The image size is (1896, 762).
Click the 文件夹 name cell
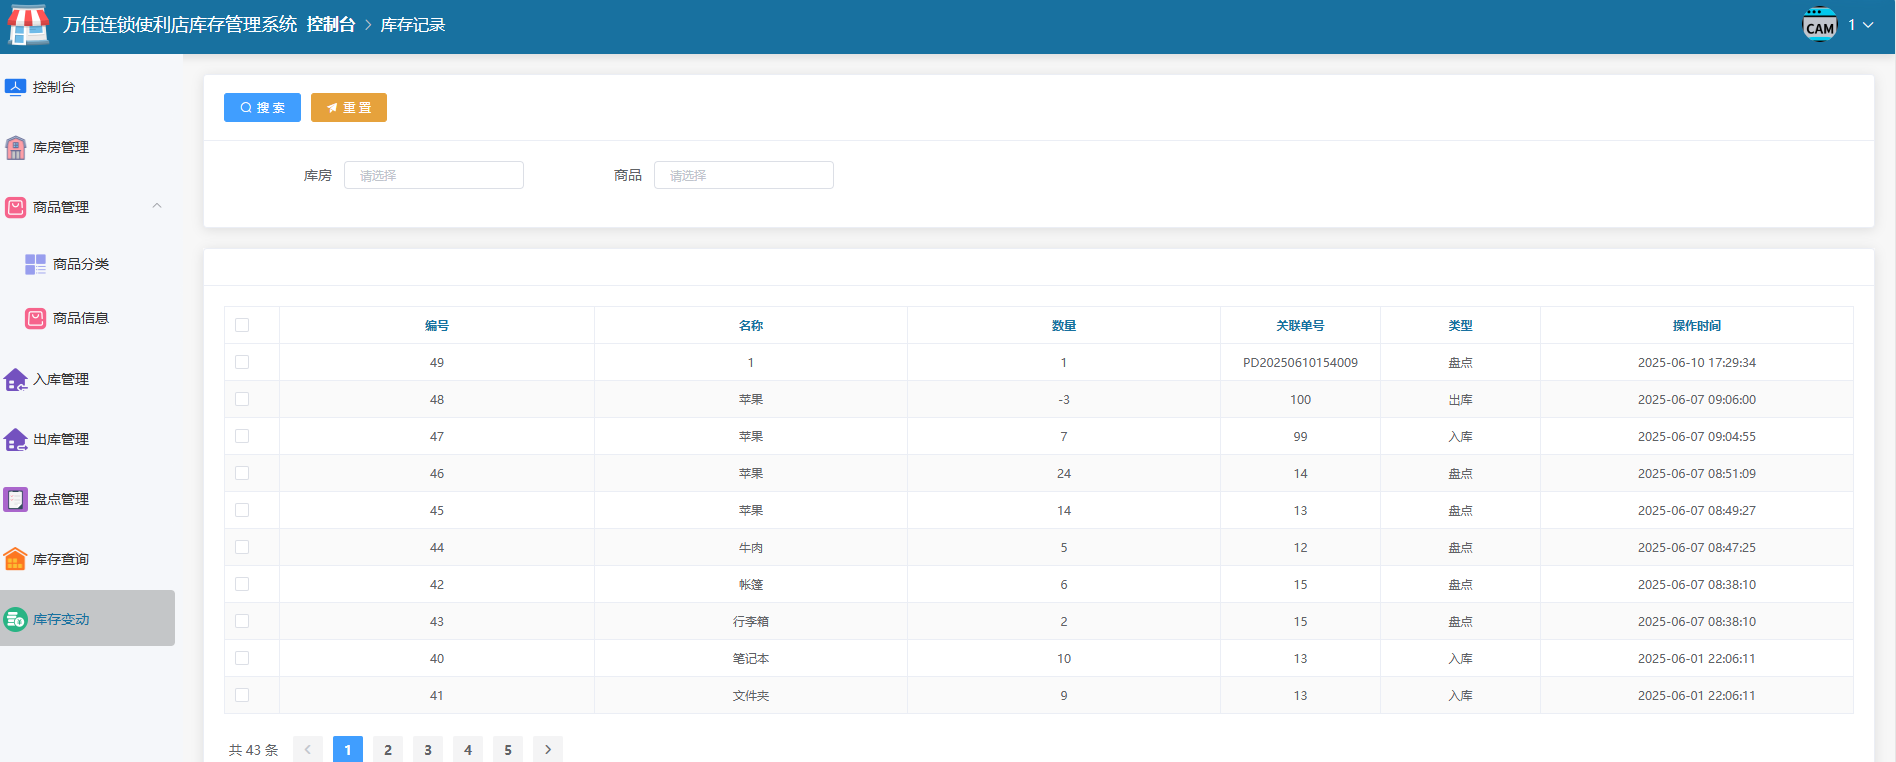(x=751, y=695)
